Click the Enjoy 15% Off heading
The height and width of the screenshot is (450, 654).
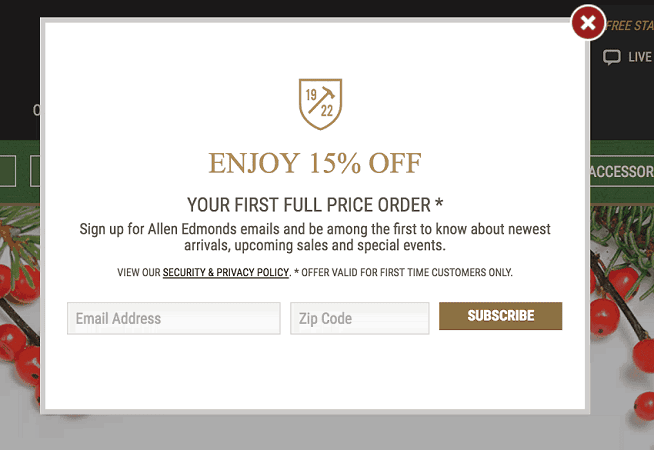(315, 162)
